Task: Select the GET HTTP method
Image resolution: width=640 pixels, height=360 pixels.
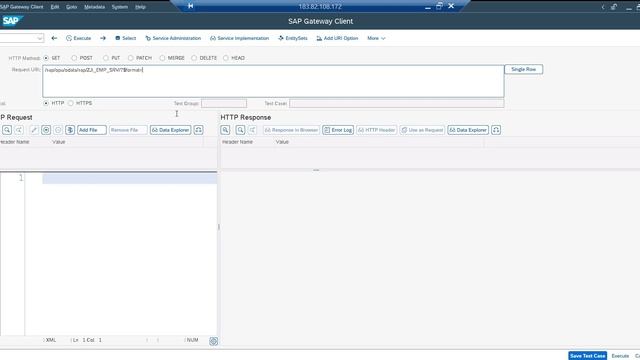Action: [x=46, y=58]
